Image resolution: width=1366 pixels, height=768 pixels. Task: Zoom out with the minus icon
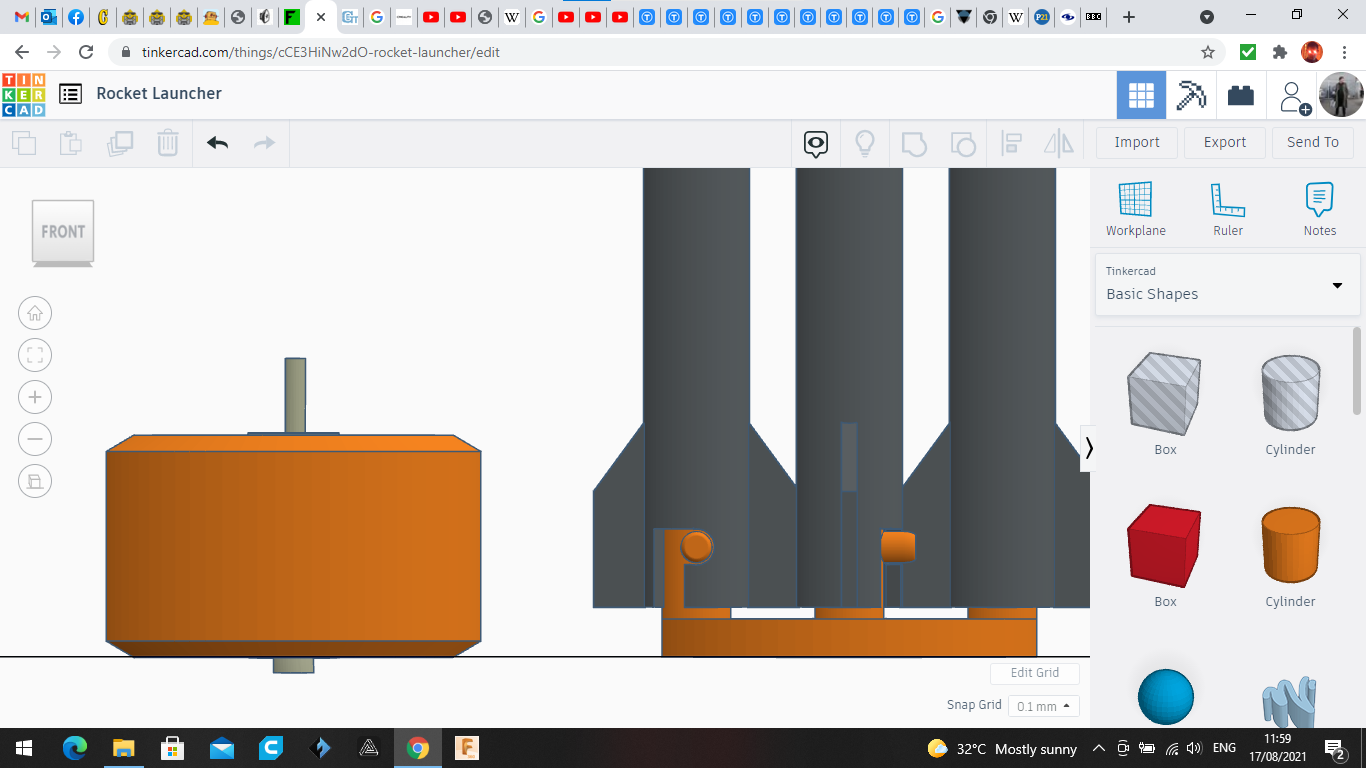[x=35, y=440]
